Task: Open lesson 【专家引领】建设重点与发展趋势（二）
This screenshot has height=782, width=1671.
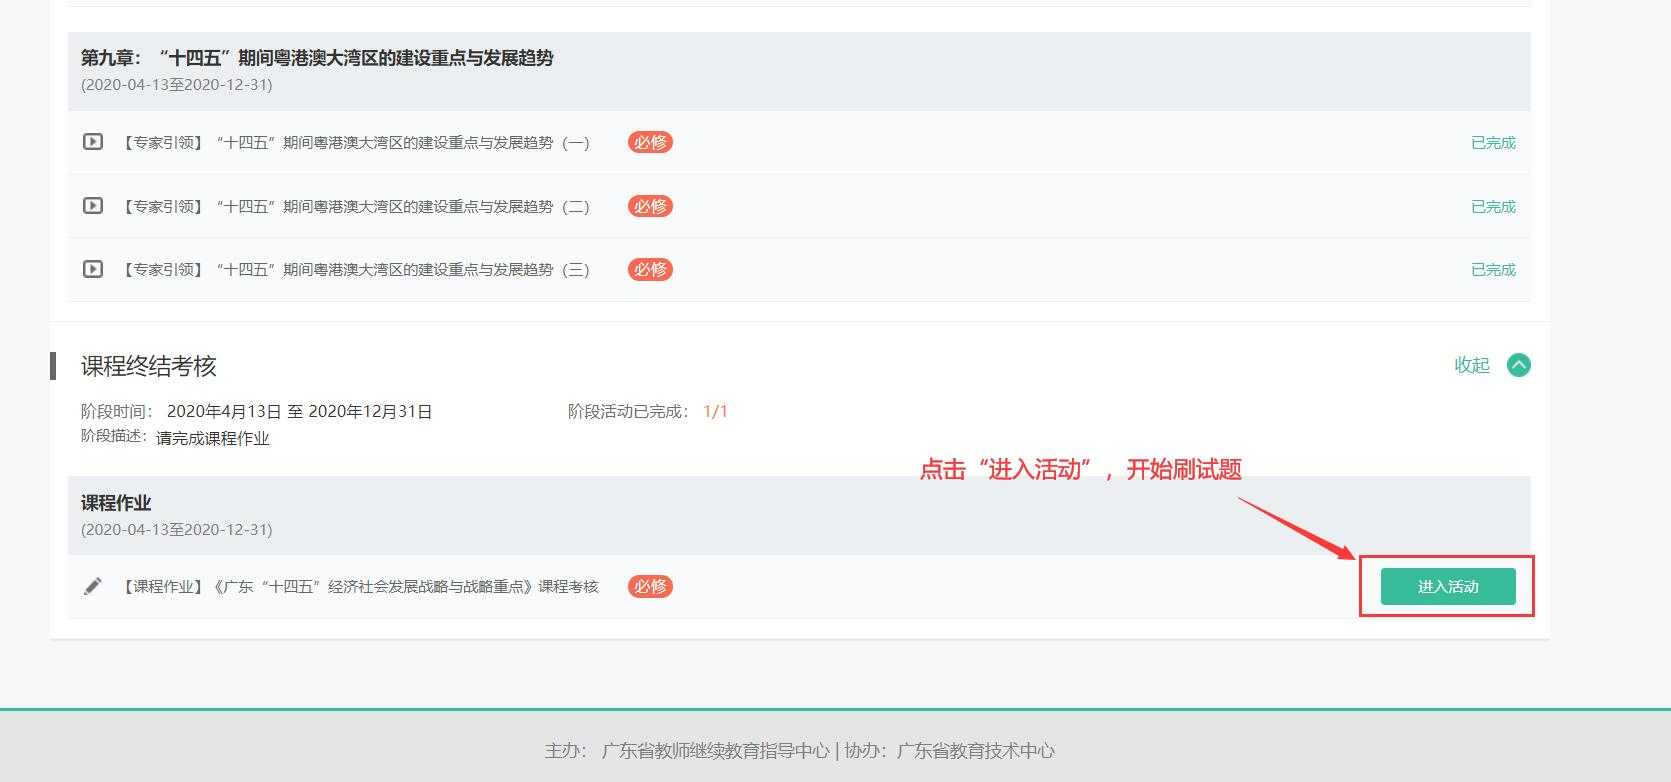Action: tap(355, 207)
